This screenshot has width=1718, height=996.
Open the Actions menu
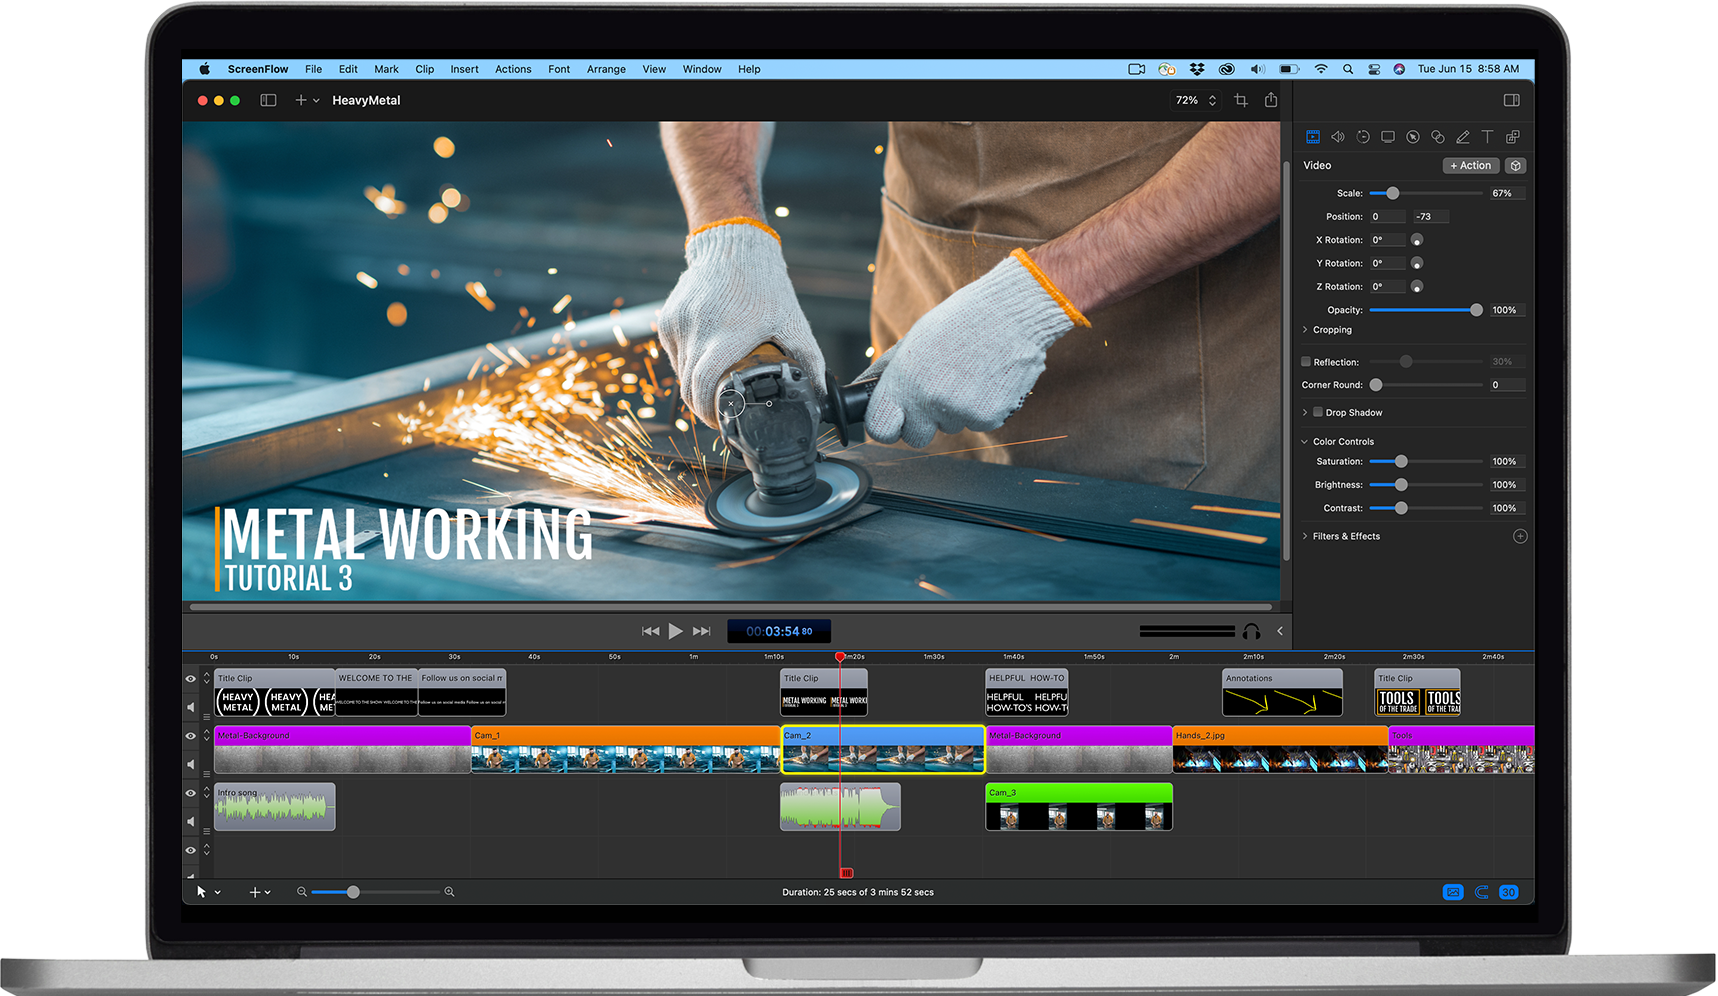tap(513, 69)
